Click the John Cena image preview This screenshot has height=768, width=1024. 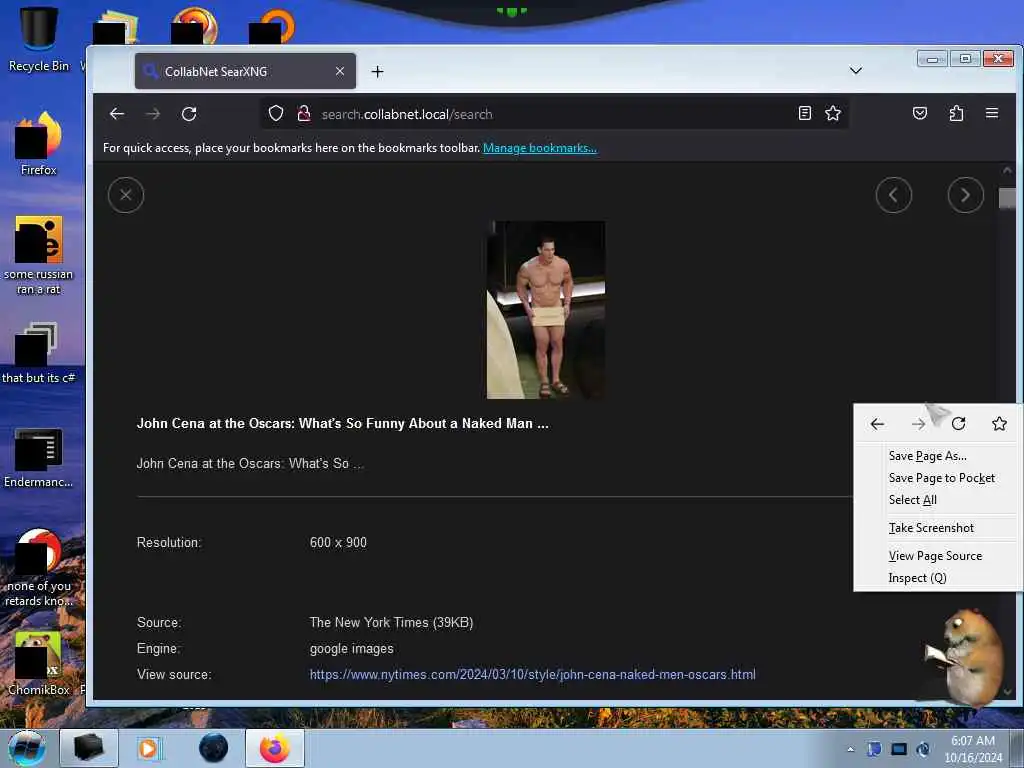[x=545, y=310]
